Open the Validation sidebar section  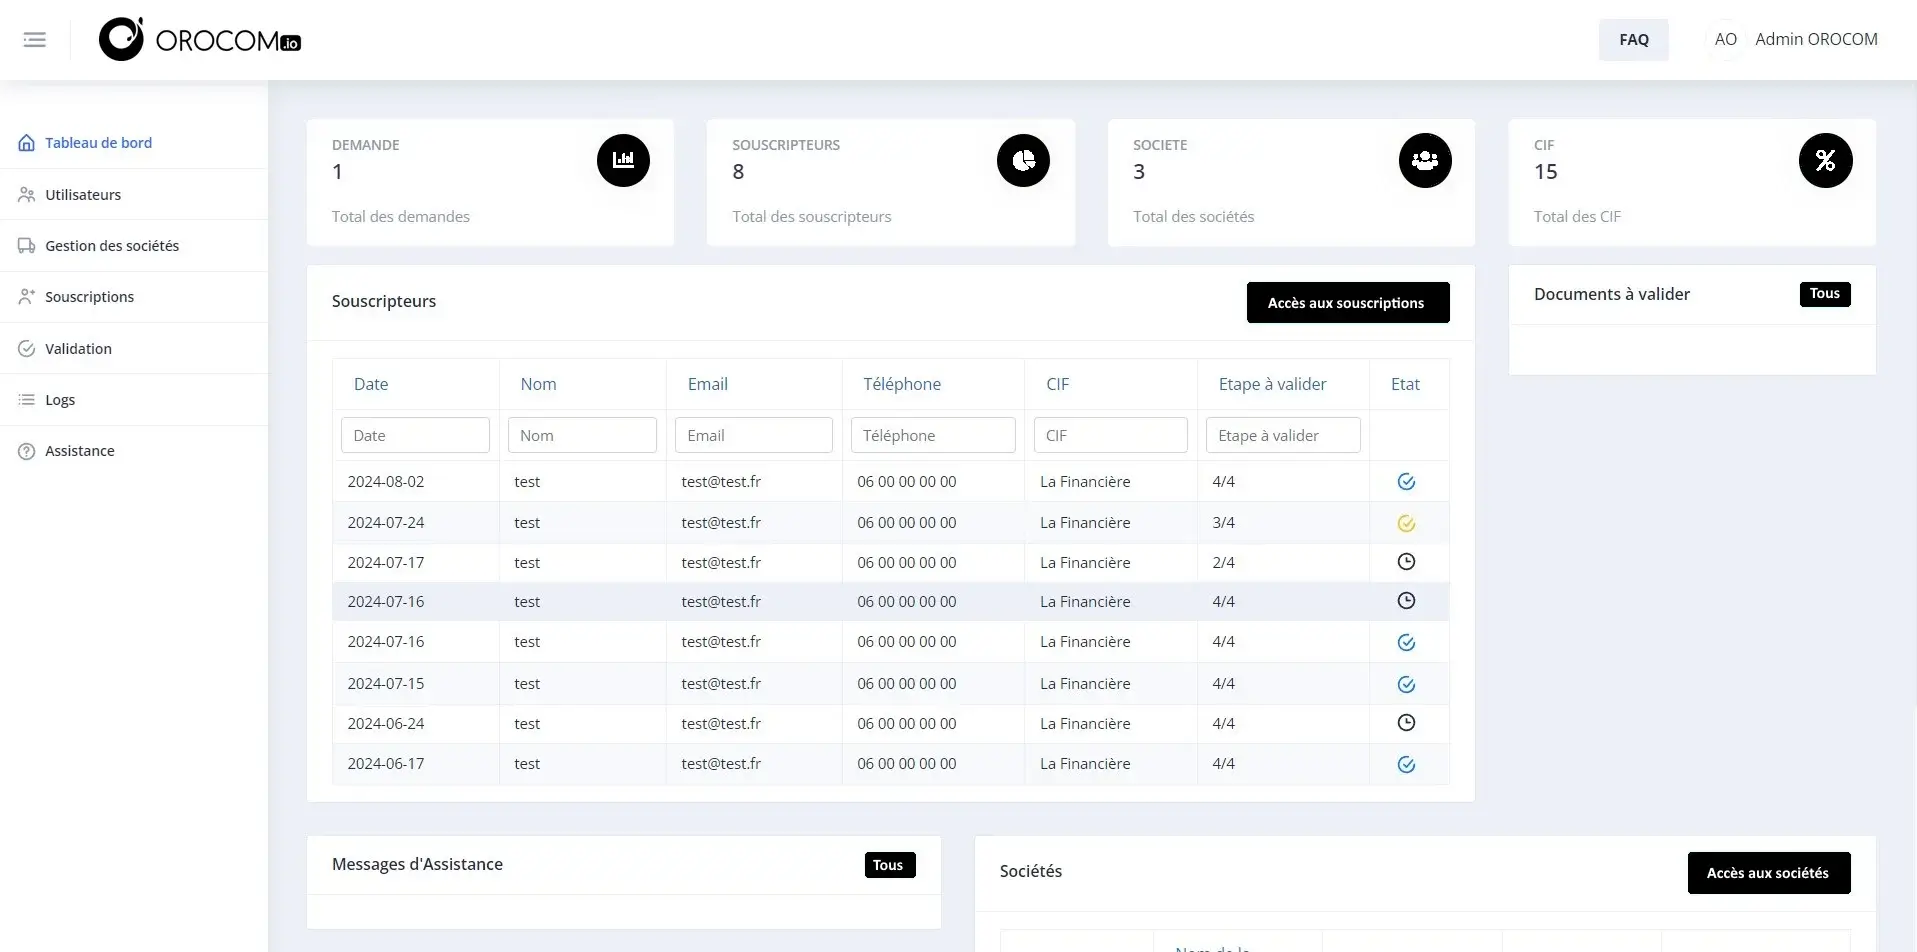click(x=78, y=349)
